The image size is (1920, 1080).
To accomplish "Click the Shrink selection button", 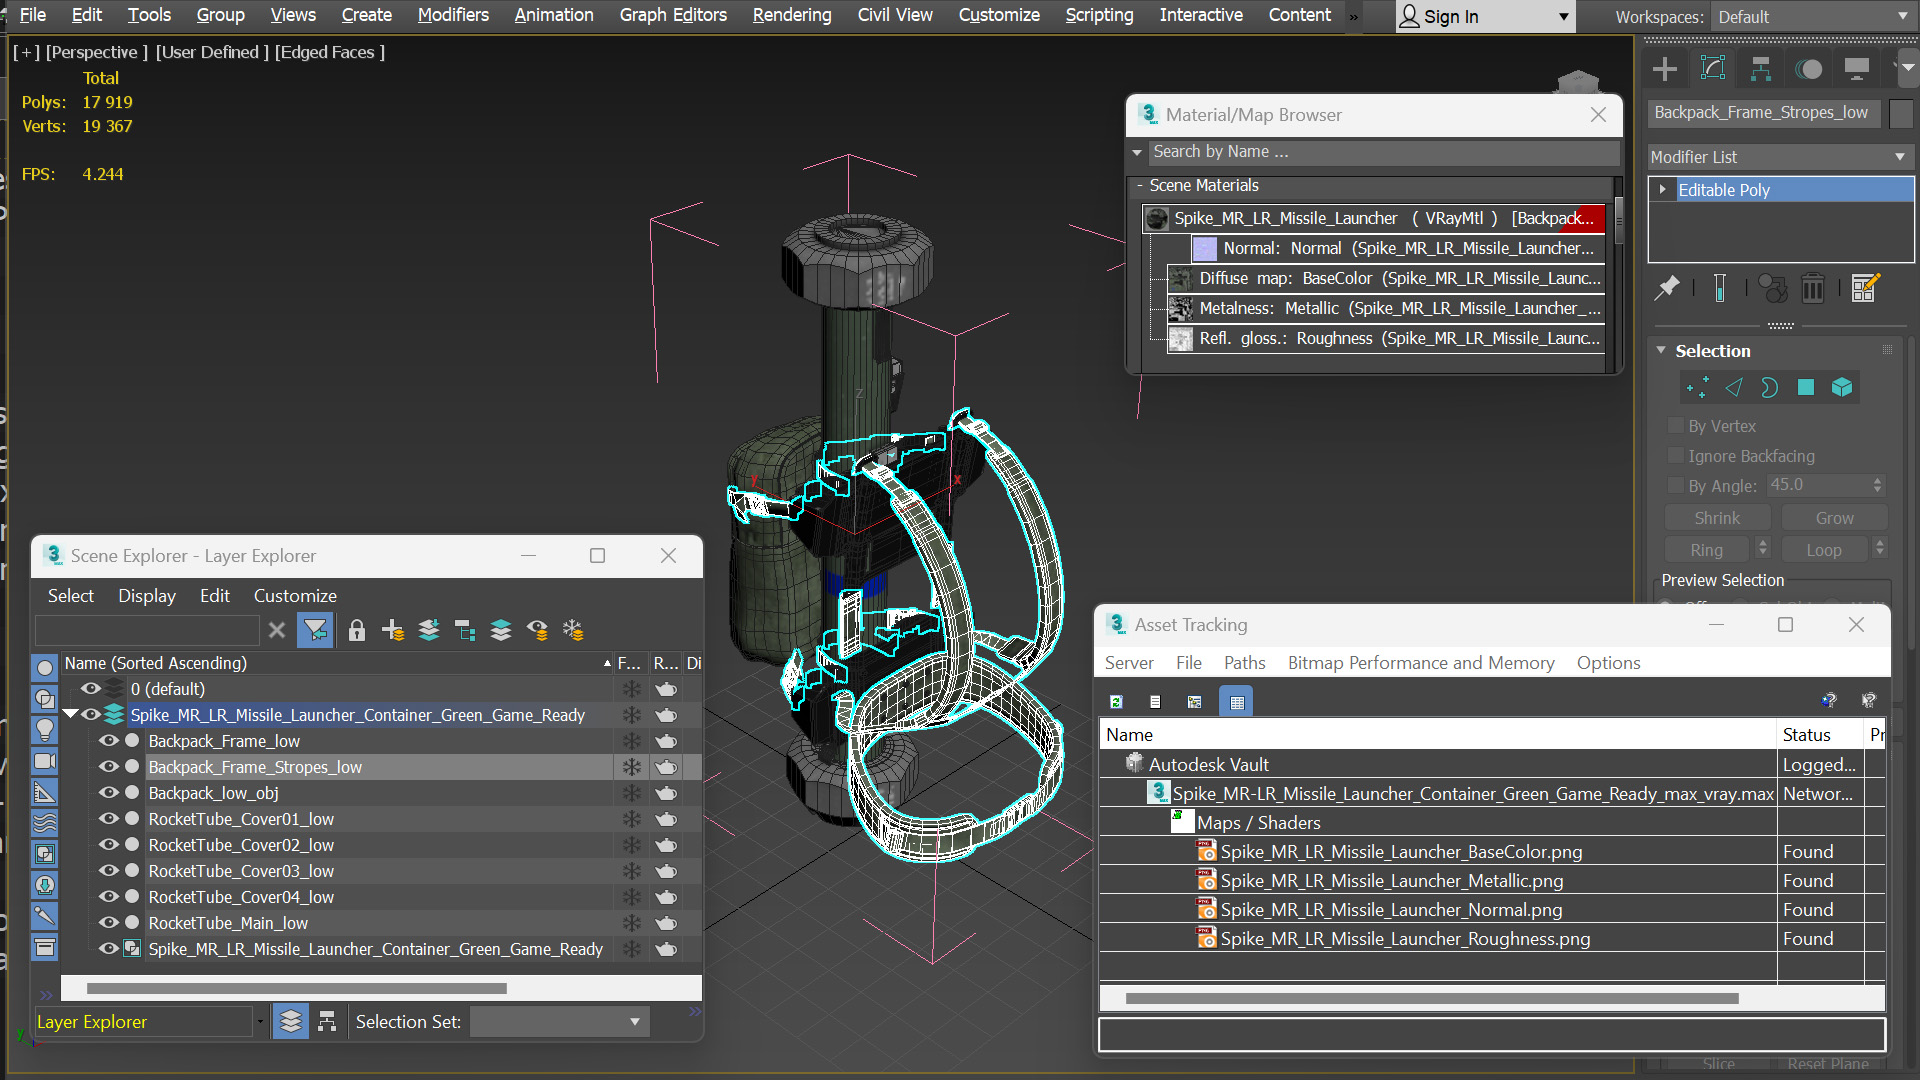I will pos(1717,518).
